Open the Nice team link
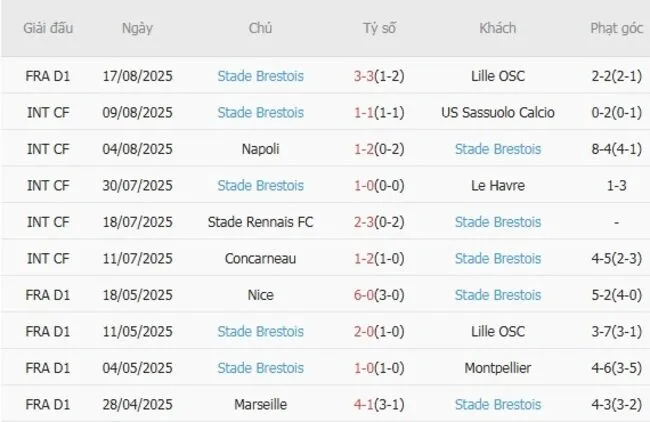Image resolution: width=650 pixels, height=422 pixels. click(260, 295)
